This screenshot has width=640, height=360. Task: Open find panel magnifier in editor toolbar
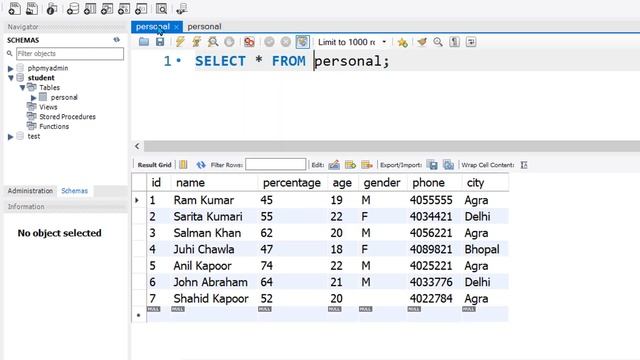(x=438, y=42)
